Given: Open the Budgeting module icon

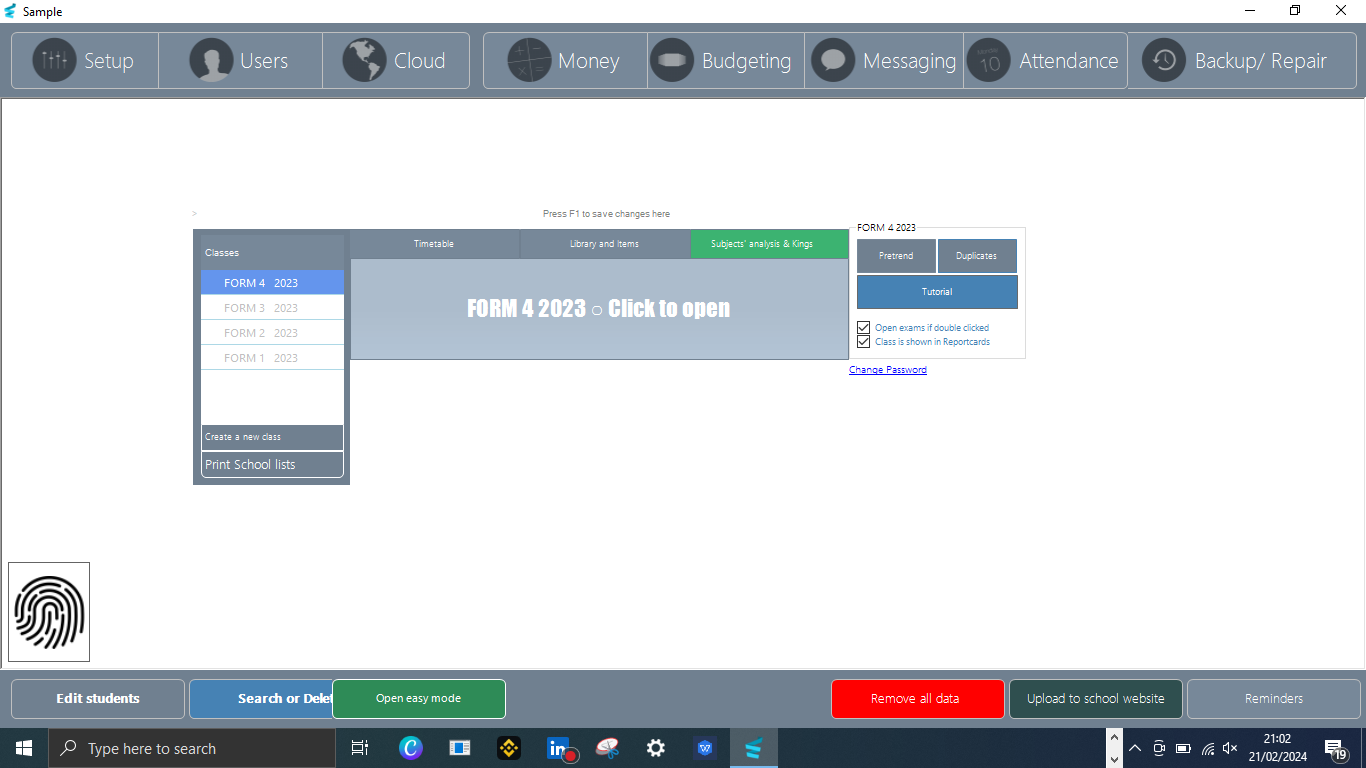Looking at the screenshot, I should [x=672, y=61].
